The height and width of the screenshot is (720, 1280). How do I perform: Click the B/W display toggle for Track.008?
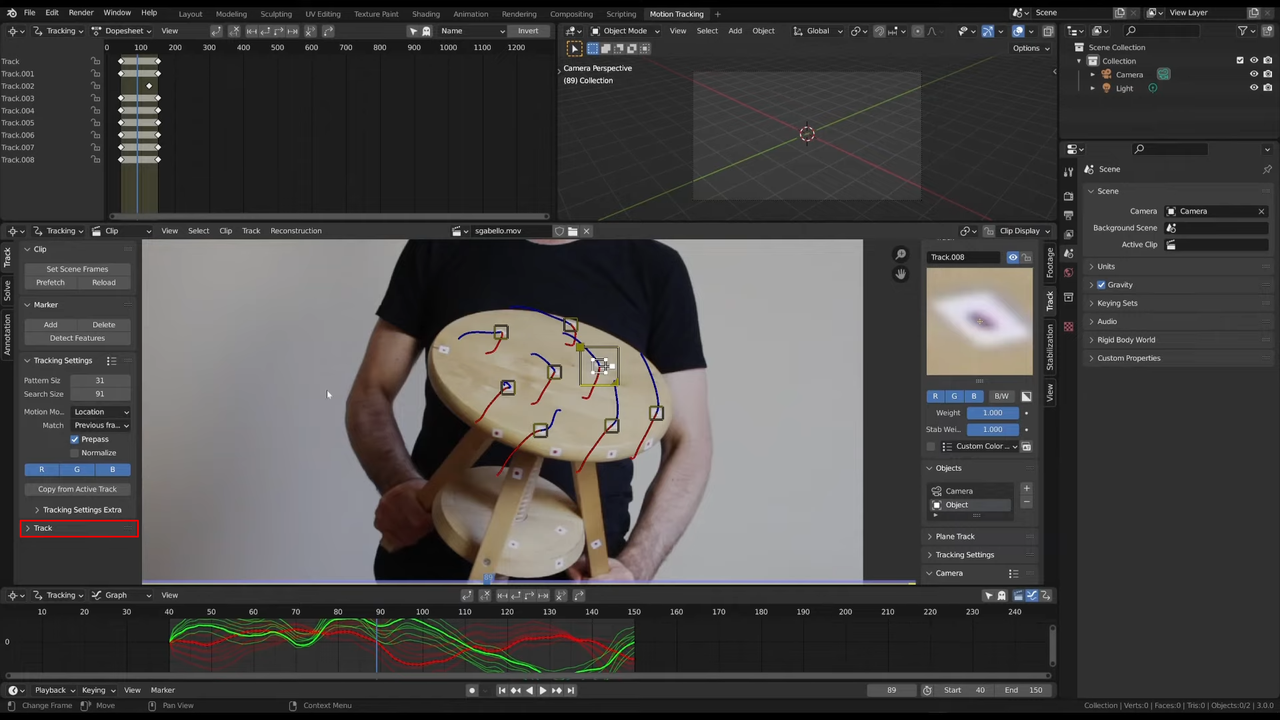click(1001, 395)
